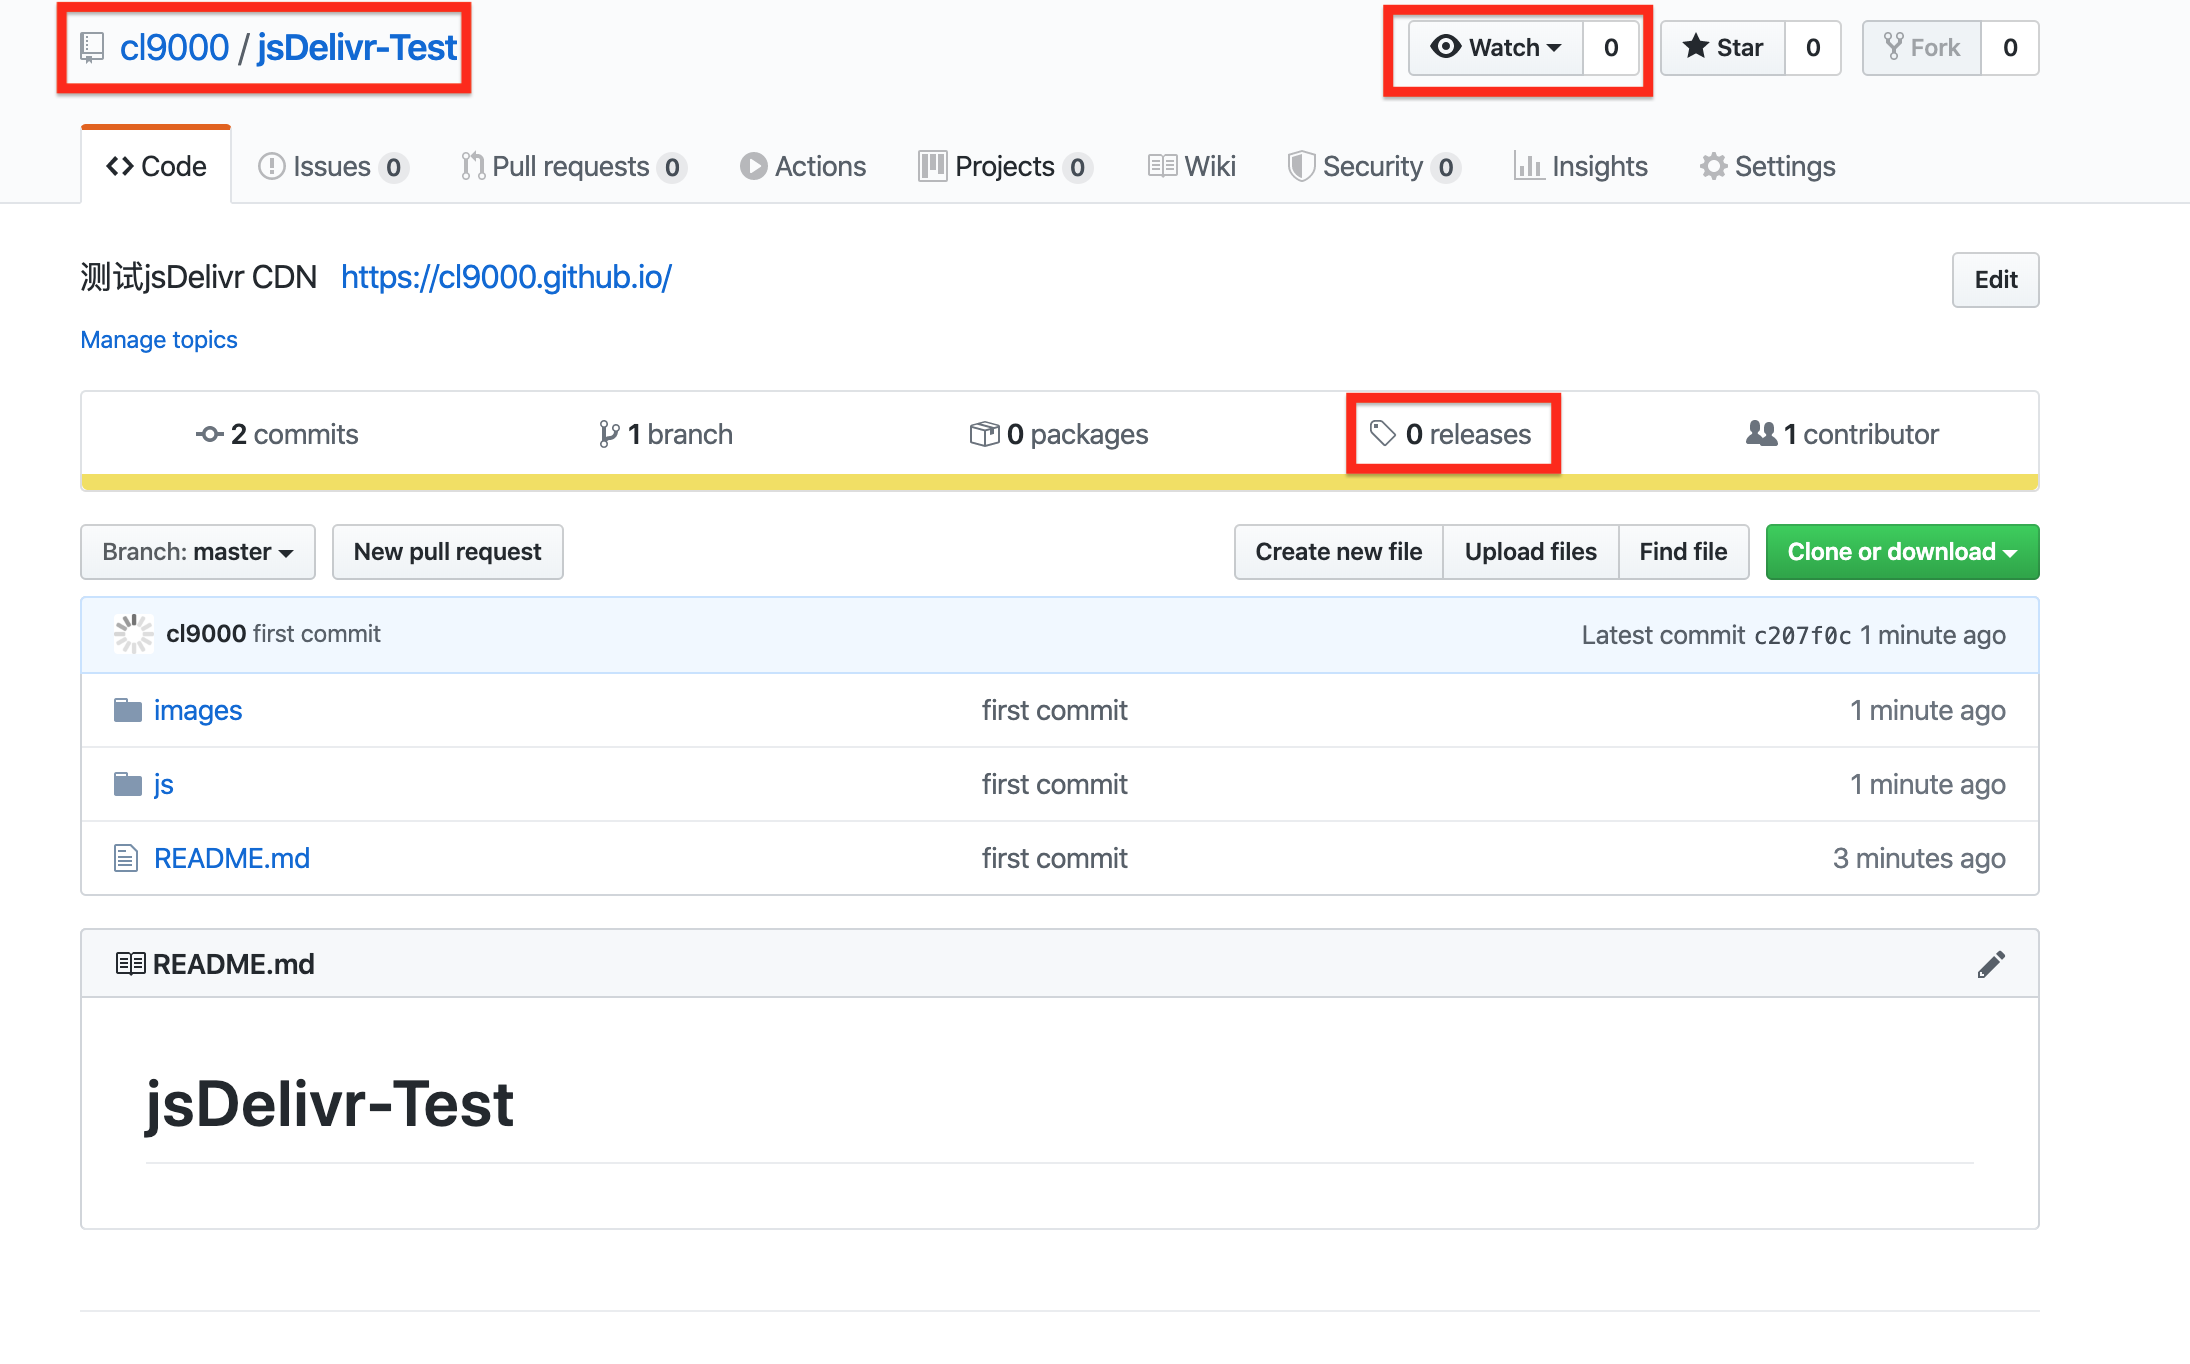Click the contributors people icon
Viewport: 2190px width, 1364px height.
click(1760, 434)
